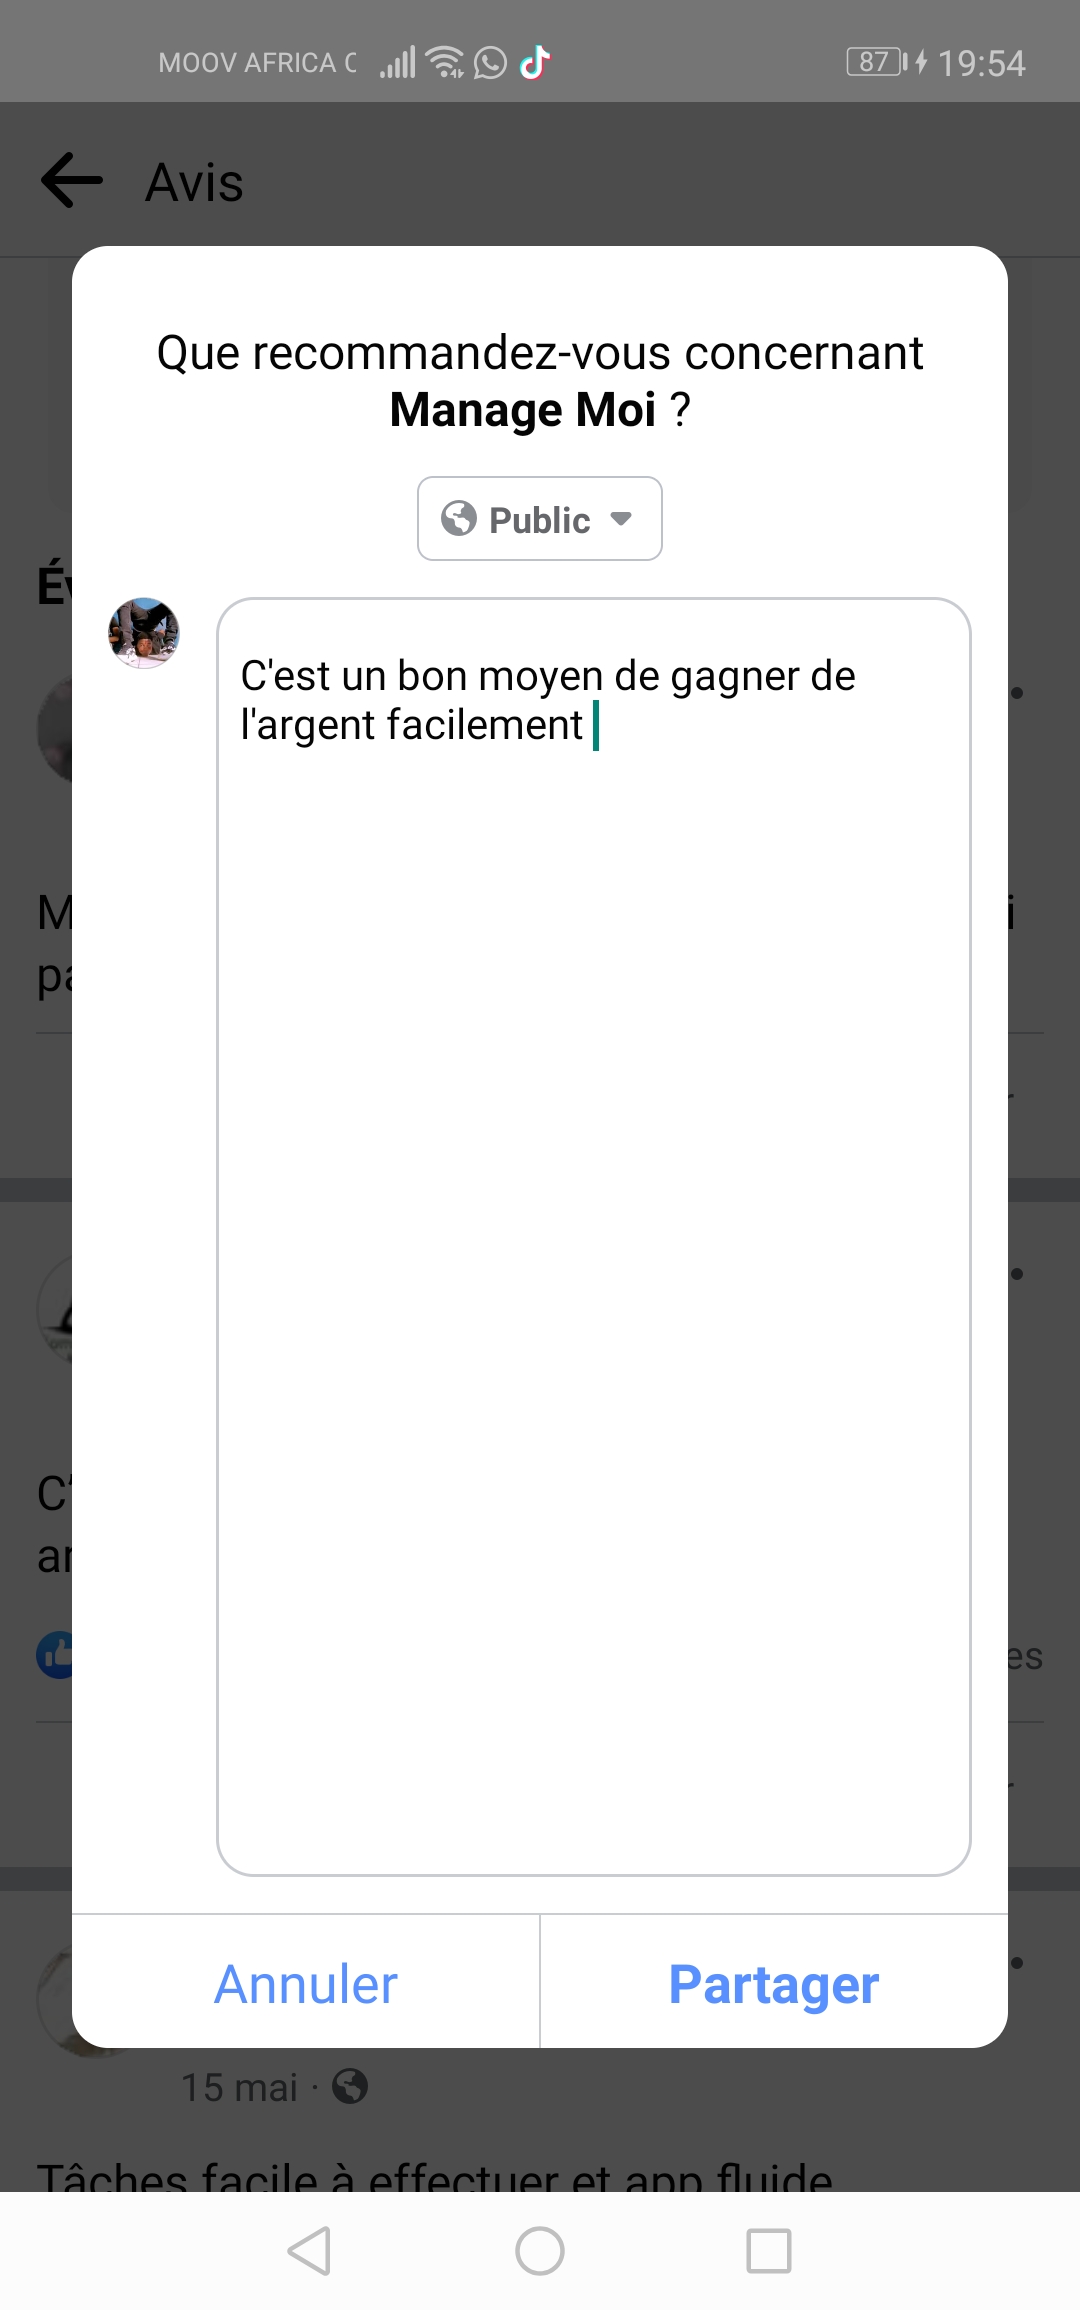Click the Avis page title

(x=194, y=182)
